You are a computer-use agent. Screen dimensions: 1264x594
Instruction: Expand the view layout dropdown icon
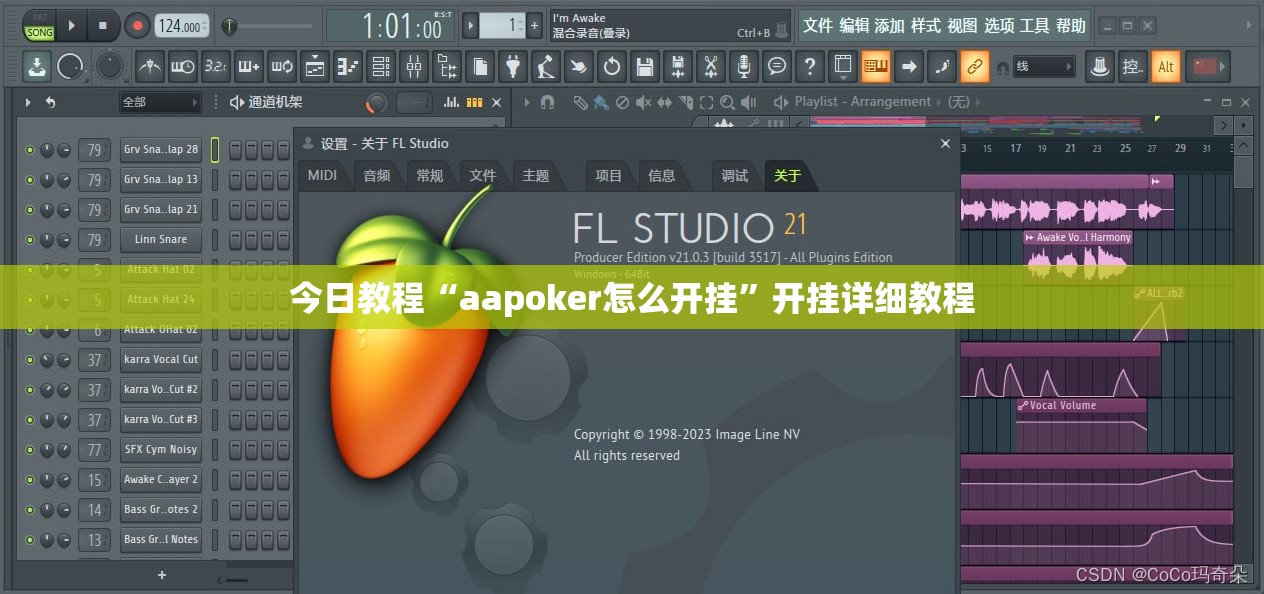click(x=843, y=67)
